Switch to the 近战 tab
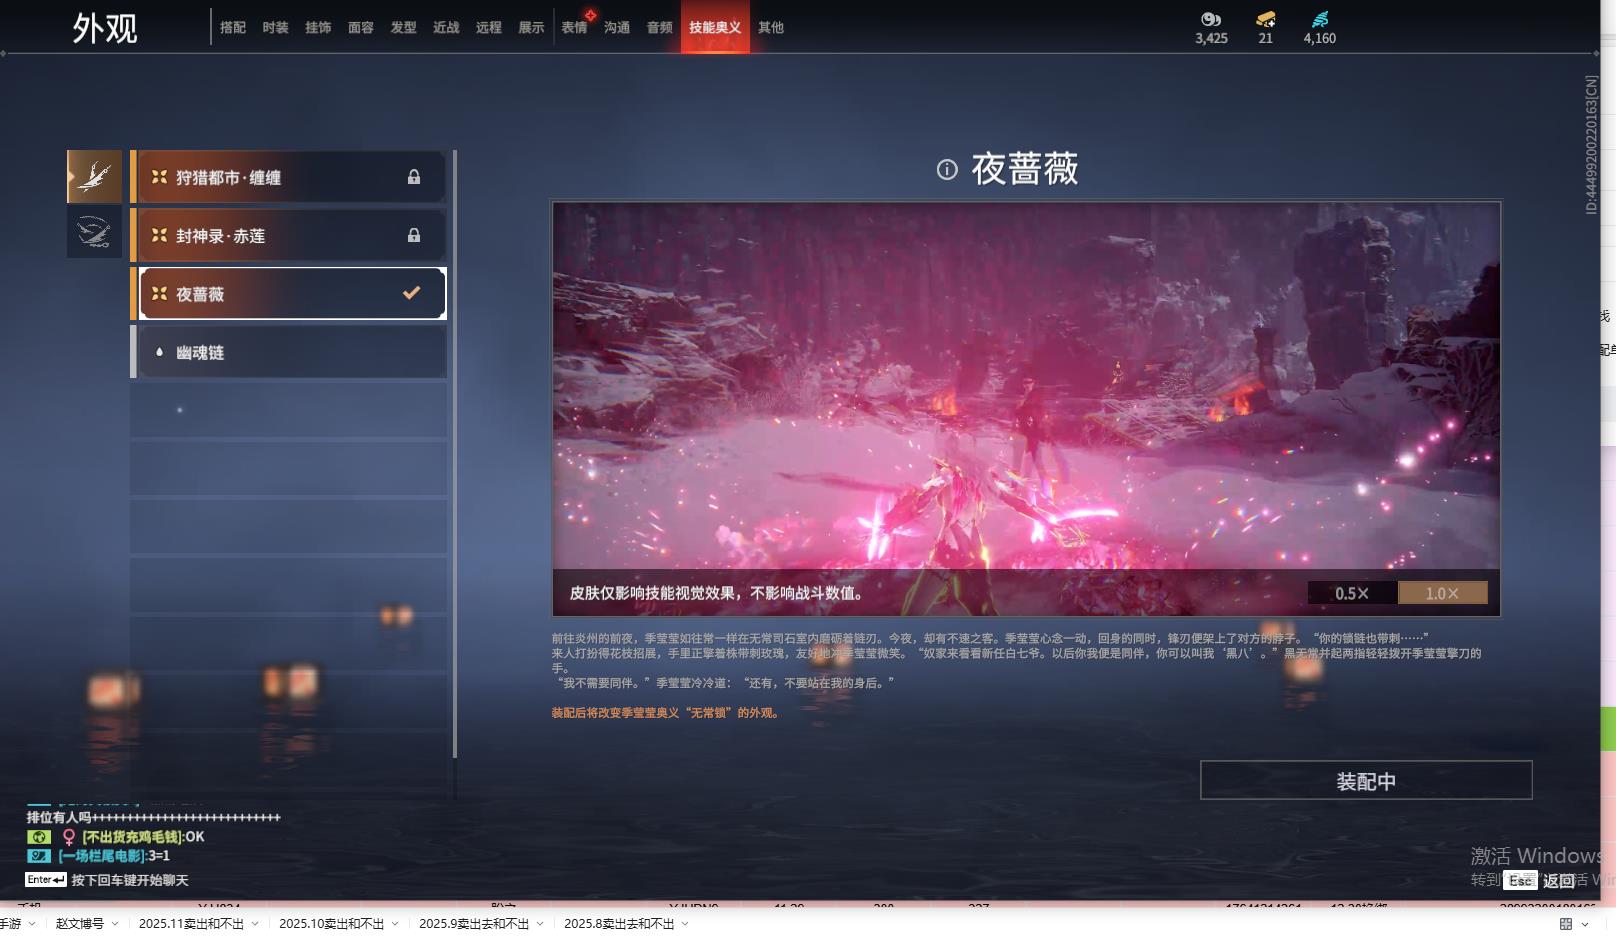 (446, 27)
